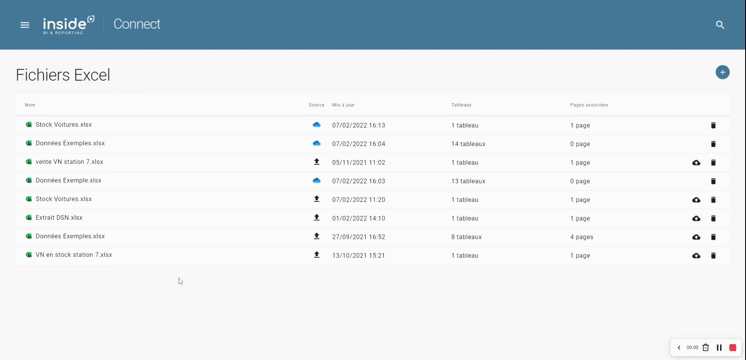Open Stock Voitures.xlsx from 07/02/2022 16:13
The height and width of the screenshot is (360, 746).
(x=64, y=125)
